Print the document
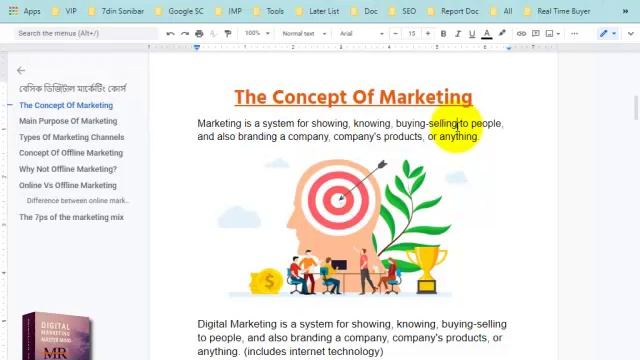 [199, 34]
